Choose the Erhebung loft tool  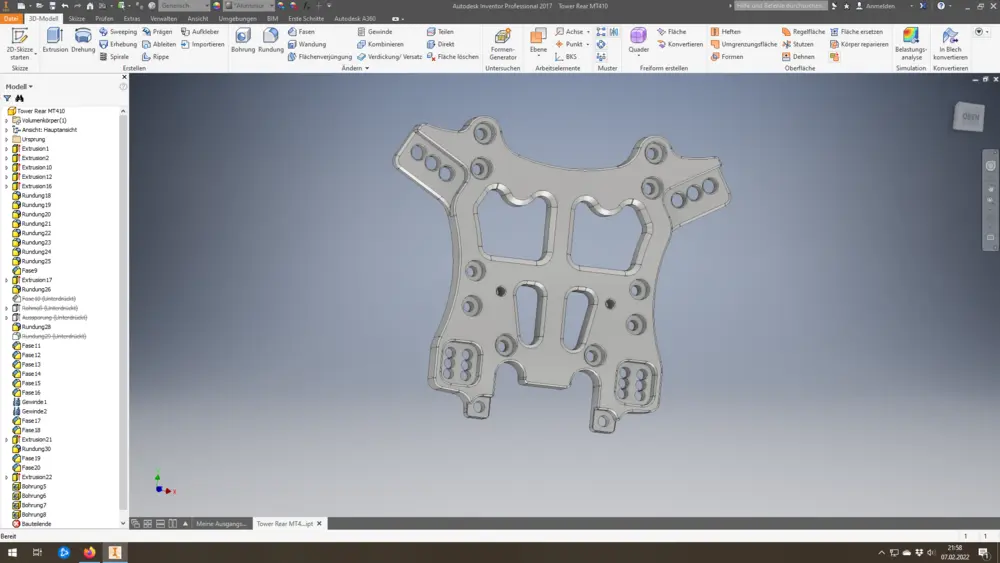pos(118,44)
